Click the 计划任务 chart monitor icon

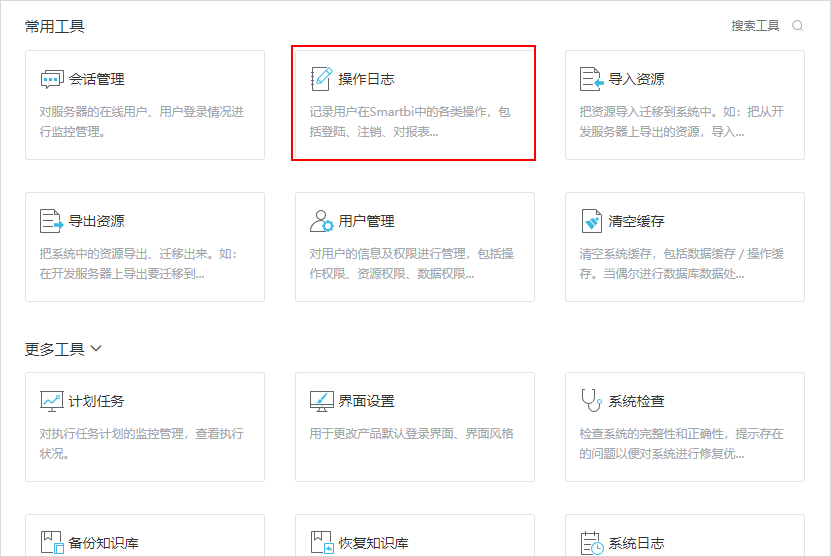(52, 401)
